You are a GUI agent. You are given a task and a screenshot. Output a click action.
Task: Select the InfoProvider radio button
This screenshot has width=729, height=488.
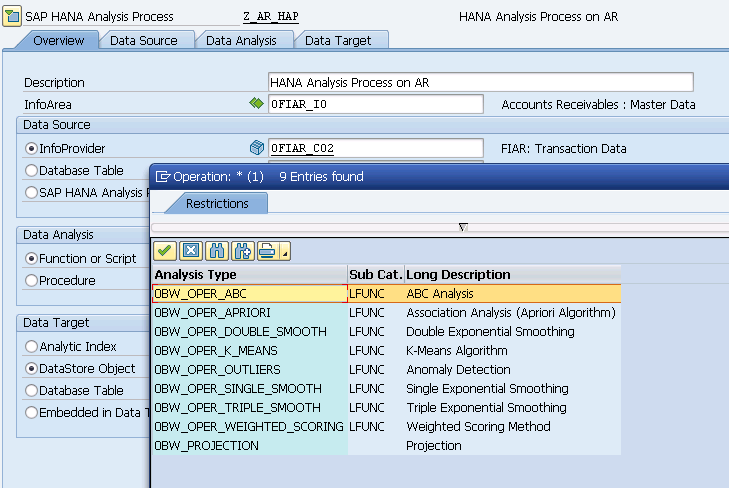[31, 149]
